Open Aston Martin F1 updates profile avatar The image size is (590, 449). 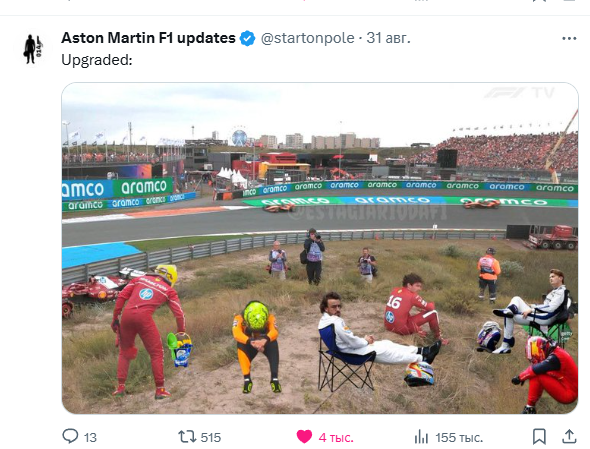[x=33, y=49]
